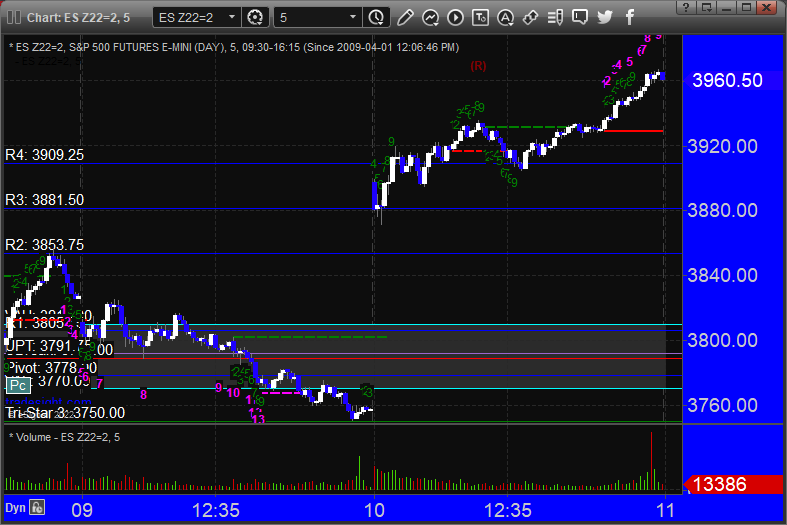Screen dimensions: 787x525
Task: Select the pencil drawing tool
Action: [x=405, y=18]
